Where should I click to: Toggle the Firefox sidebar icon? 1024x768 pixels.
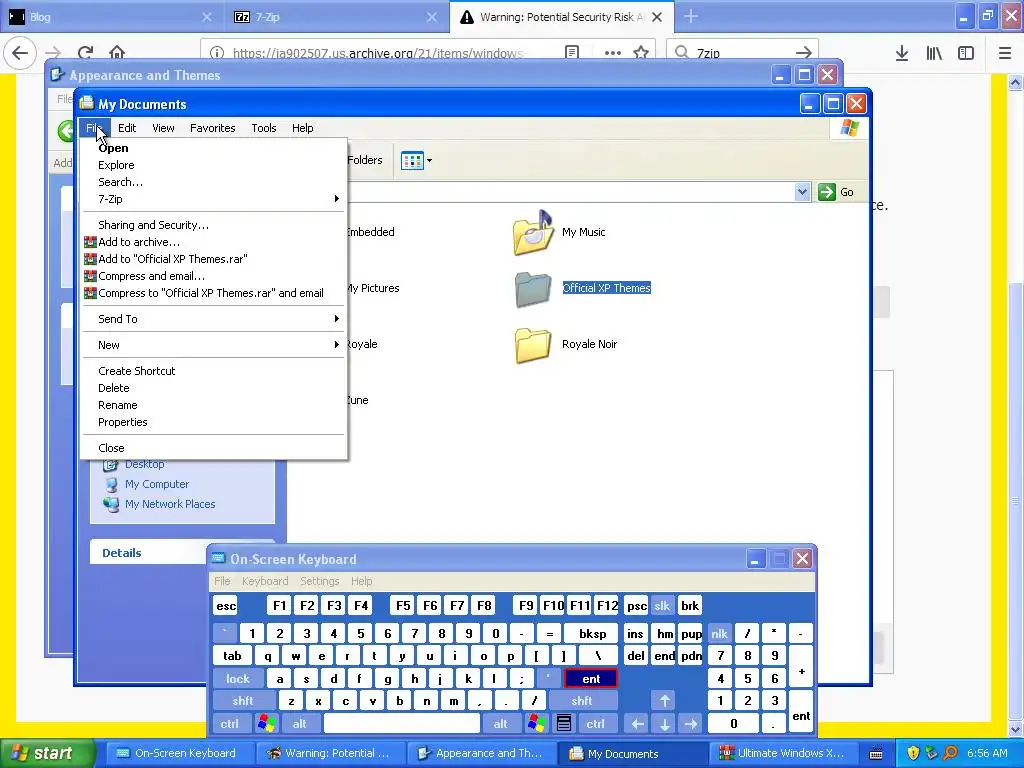click(966, 53)
